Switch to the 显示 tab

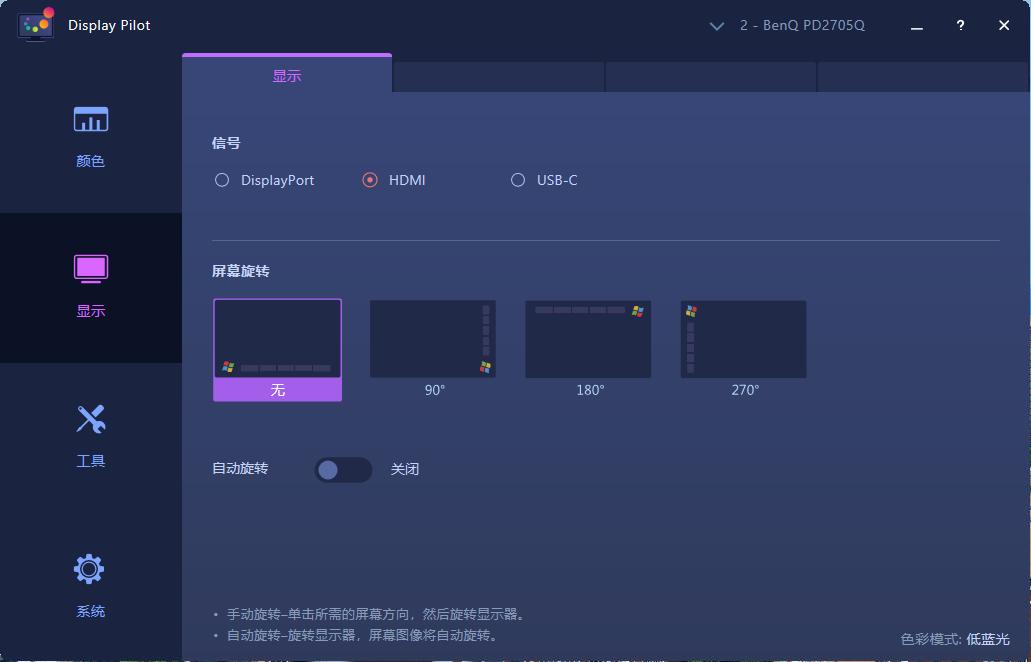(x=286, y=75)
